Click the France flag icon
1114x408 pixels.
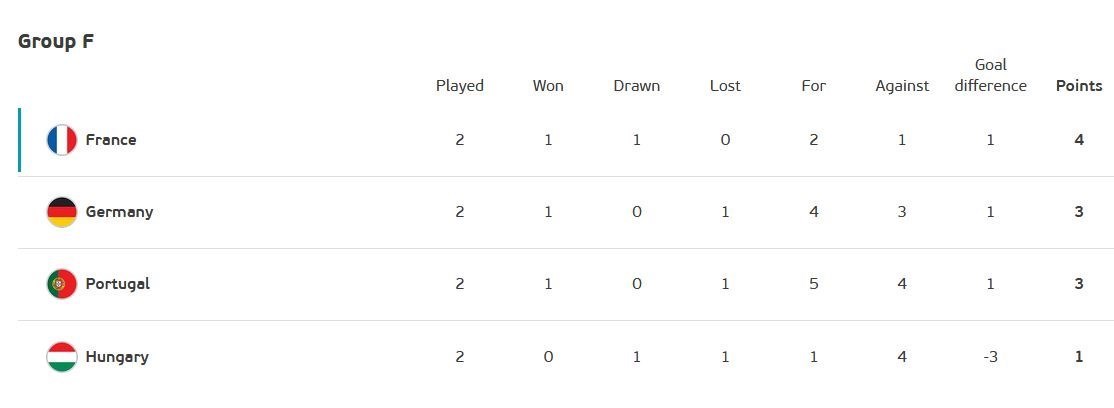coord(62,140)
